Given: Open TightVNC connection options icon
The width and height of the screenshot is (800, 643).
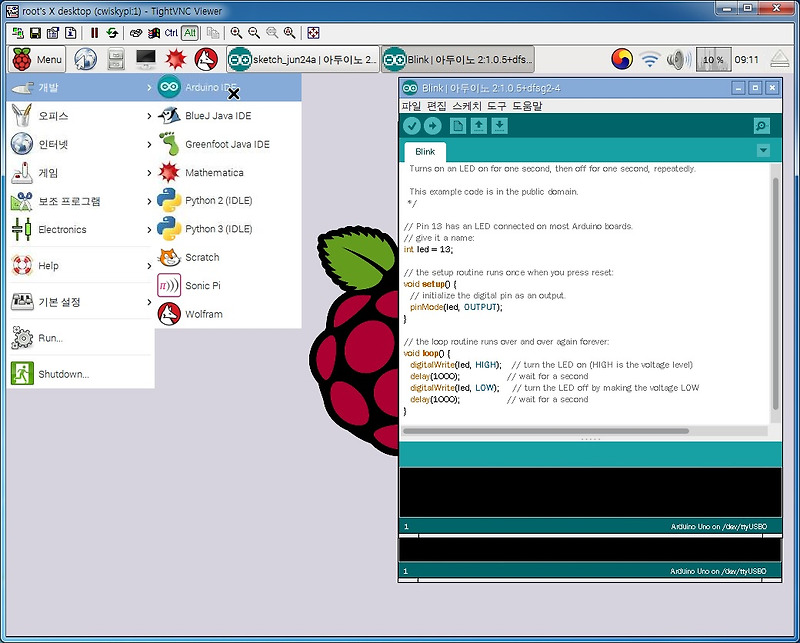Looking at the screenshot, I should (53, 33).
